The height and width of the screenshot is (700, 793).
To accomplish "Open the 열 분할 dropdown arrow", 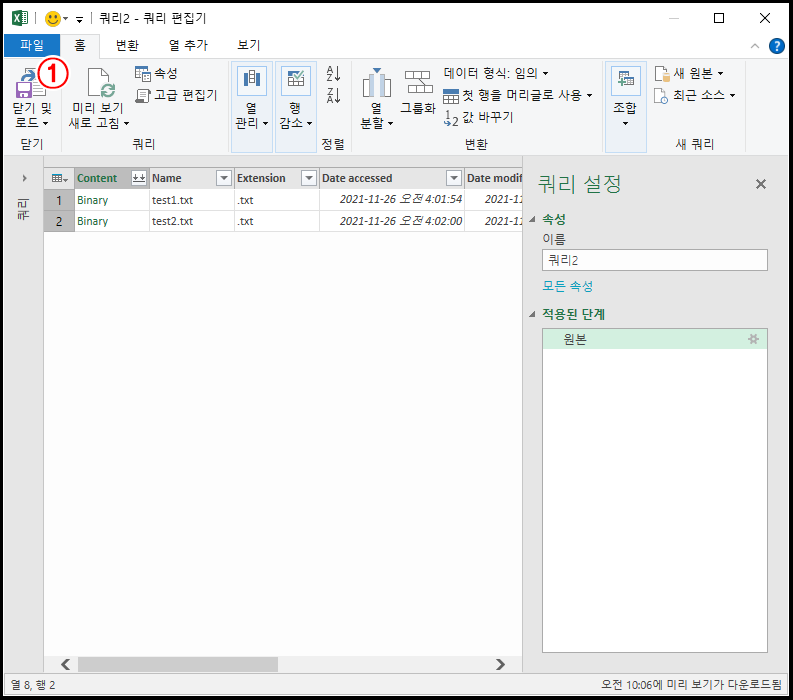I will click(390, 123).
